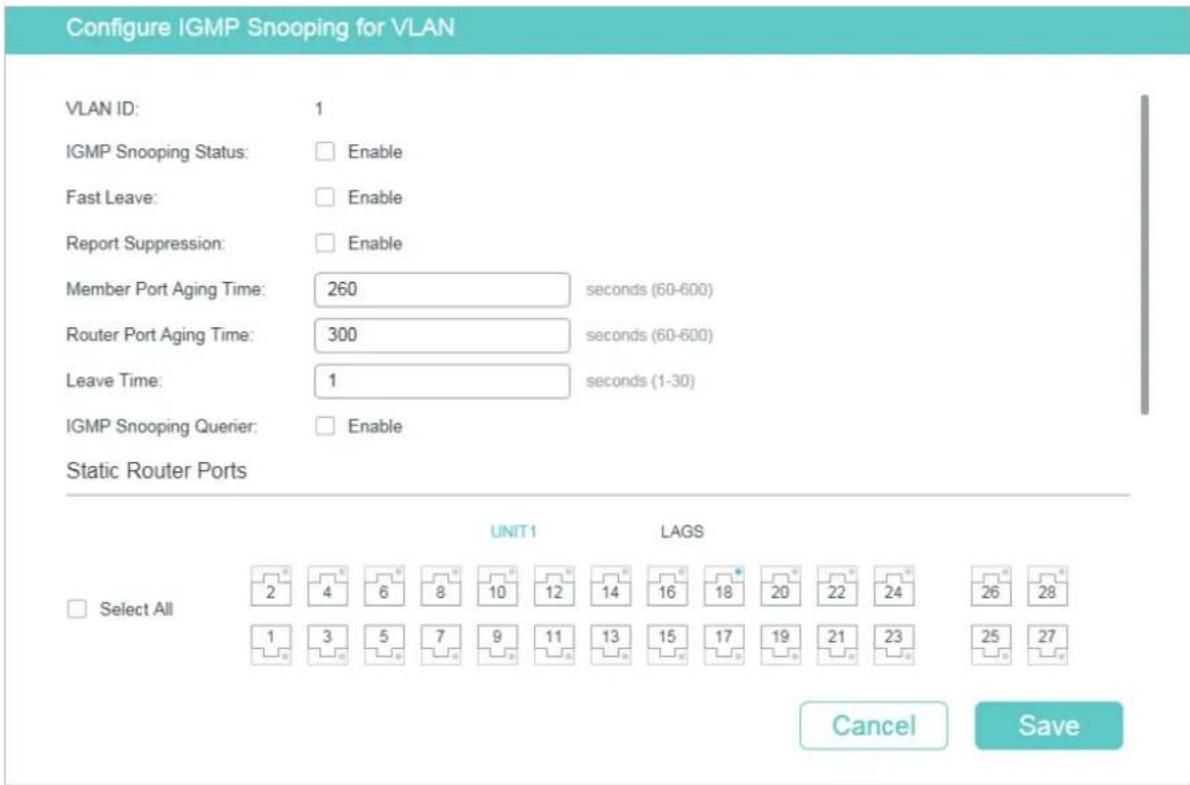Enable Fast Leave checkbox
This screenshot has height=785, width=1190.
(325, 197)
